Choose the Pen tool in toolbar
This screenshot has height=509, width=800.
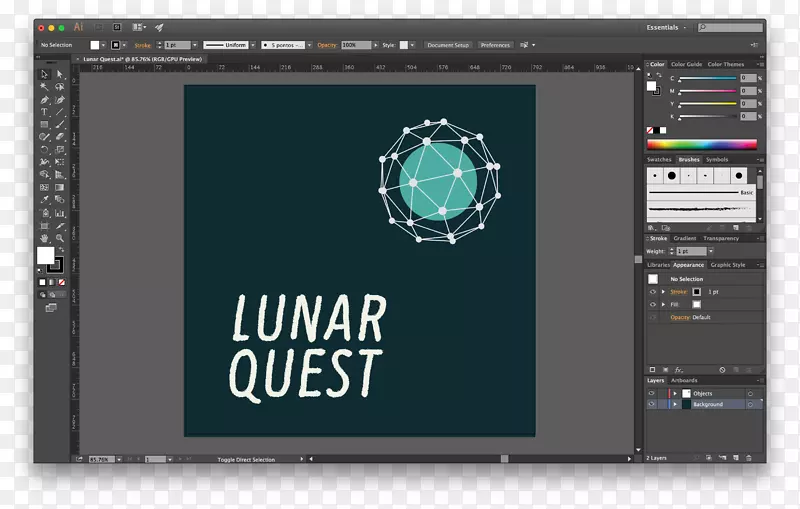coord(44,100)
